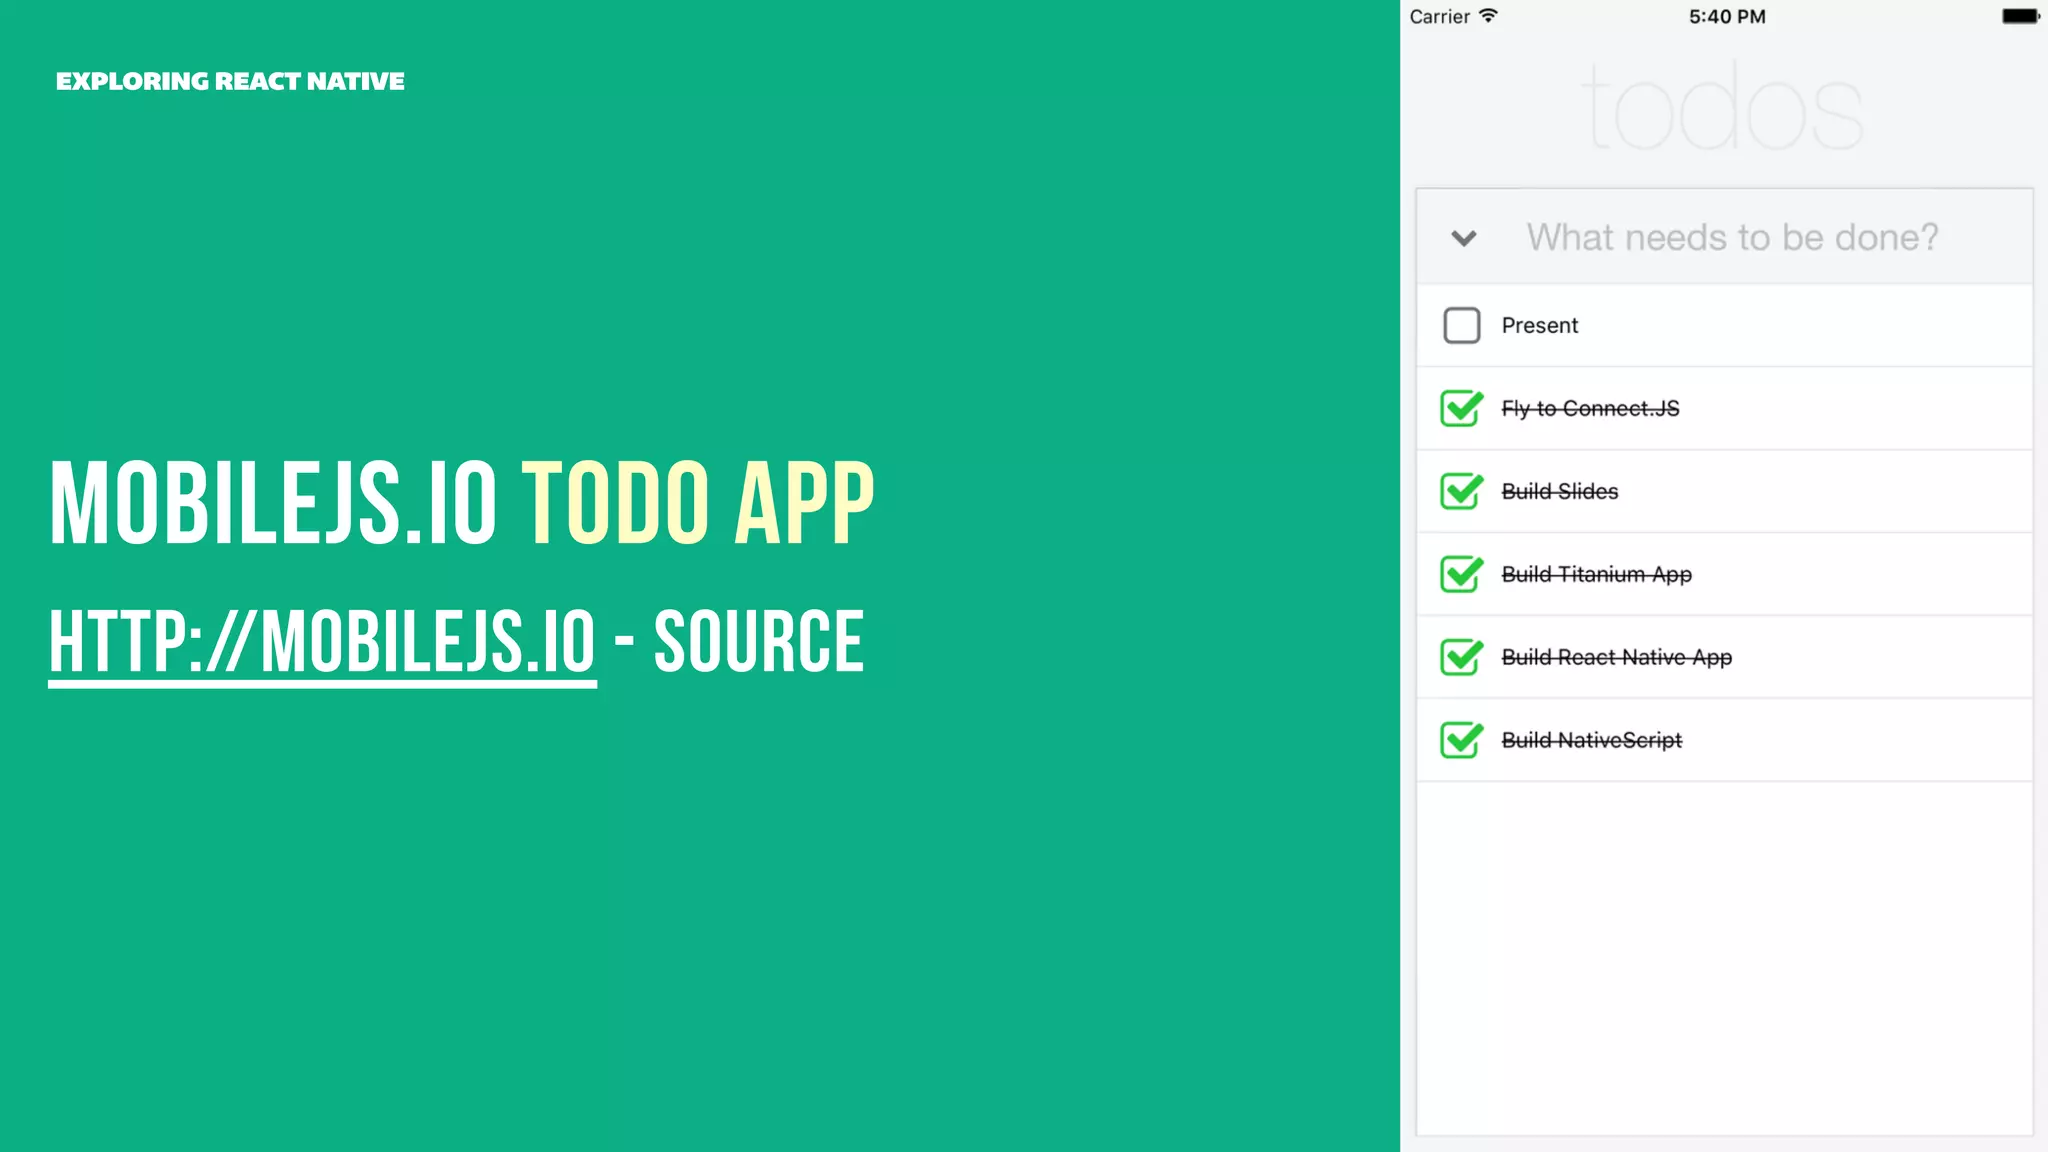Uncheck the Fly to Connect.JS checkbox
Image resolution: width=2048 pixels, height=1152 pixels.
1461,408
